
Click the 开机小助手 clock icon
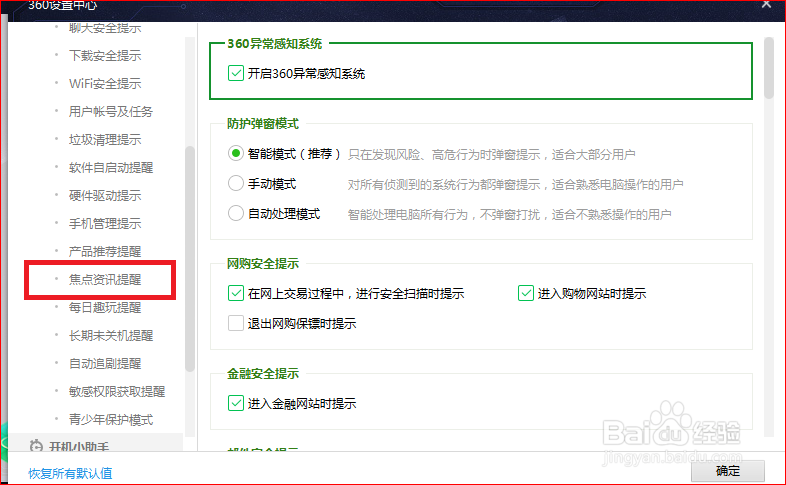click(36, 445)
